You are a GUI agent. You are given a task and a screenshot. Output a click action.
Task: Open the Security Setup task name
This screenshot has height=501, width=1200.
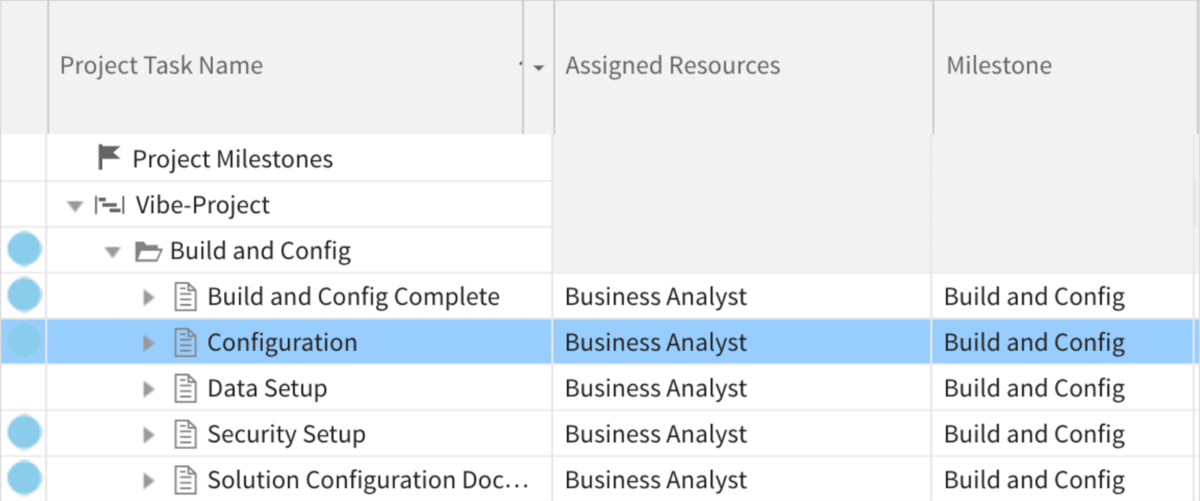click(286, 435)
